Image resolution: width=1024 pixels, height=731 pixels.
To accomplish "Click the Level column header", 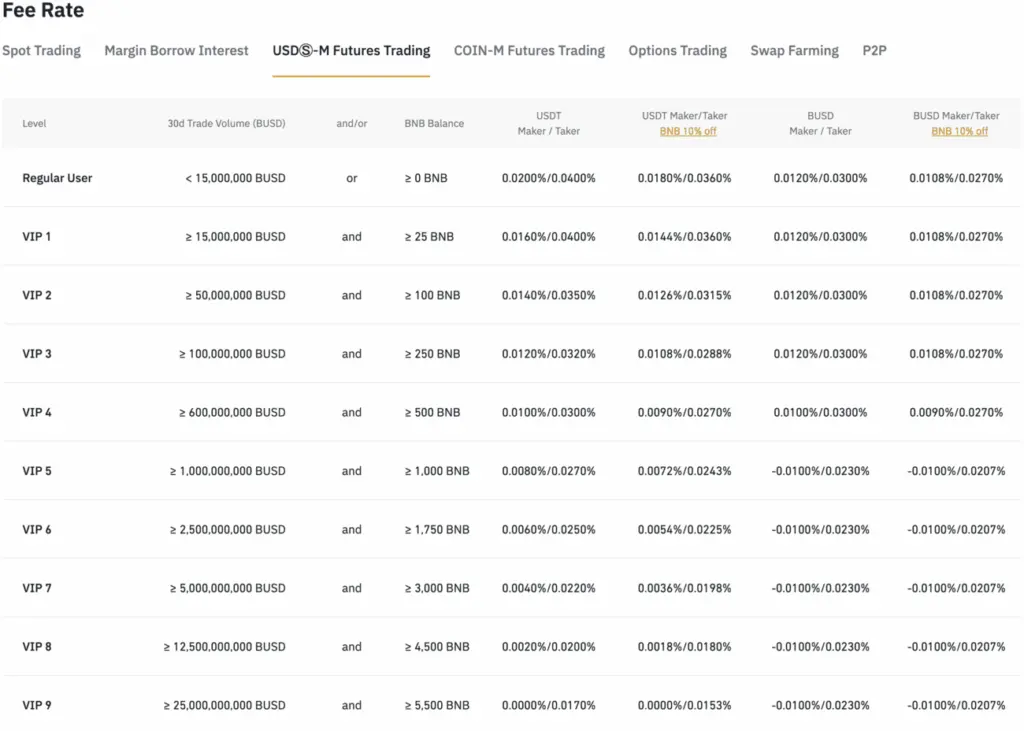I will (34, 123).
